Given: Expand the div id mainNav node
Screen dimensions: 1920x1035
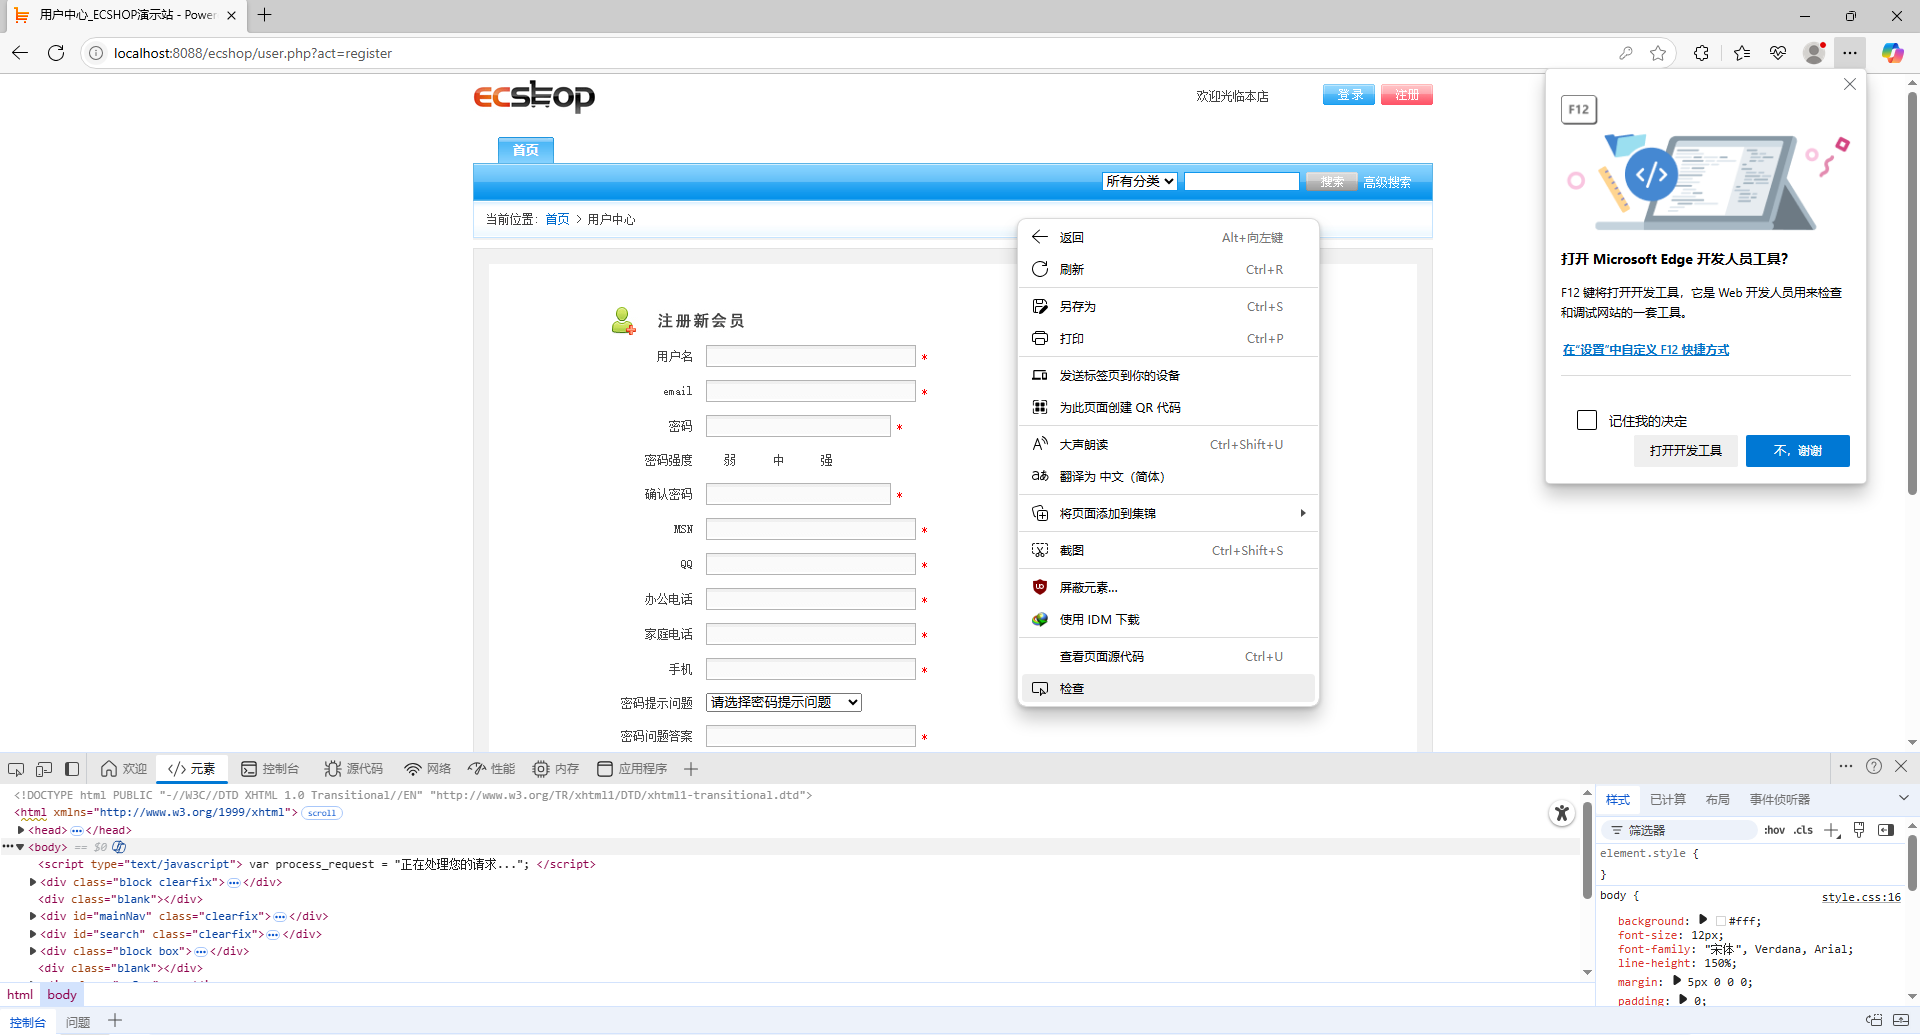Looking at the screenshot, I should (33, 916).
